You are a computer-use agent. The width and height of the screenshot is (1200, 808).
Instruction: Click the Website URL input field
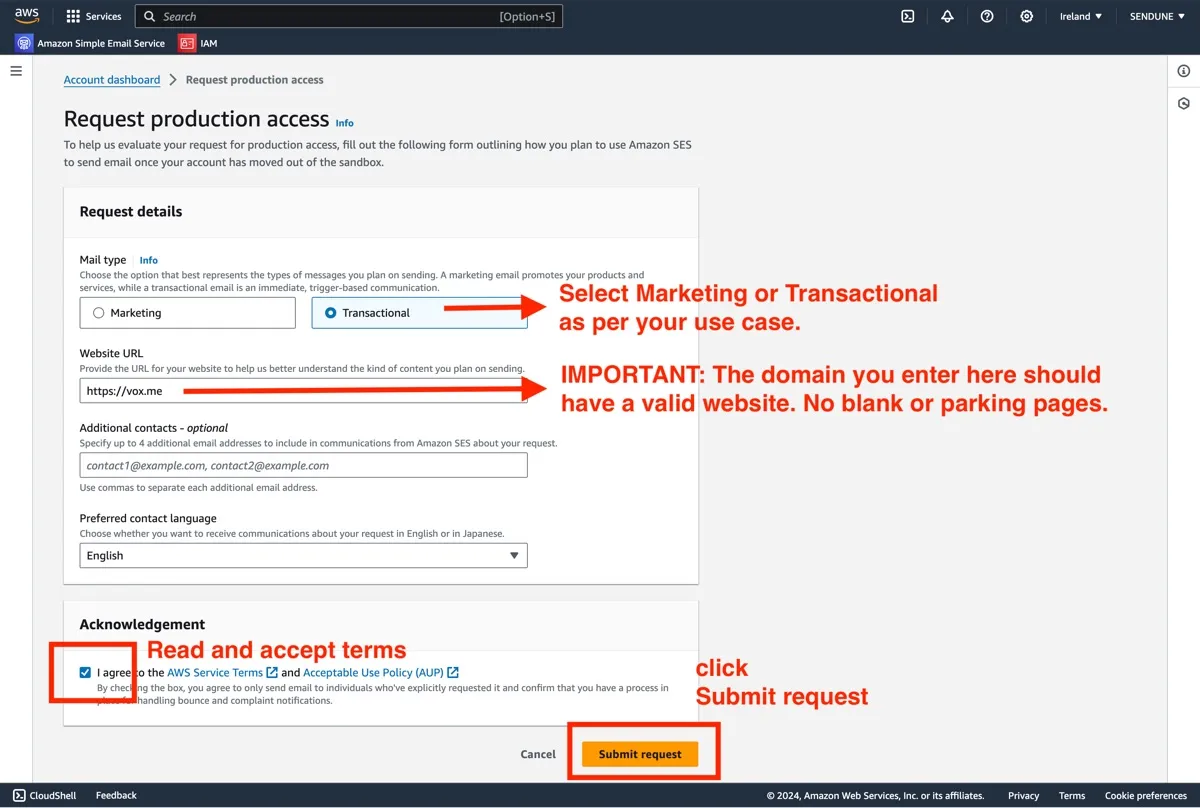[304, 391]
